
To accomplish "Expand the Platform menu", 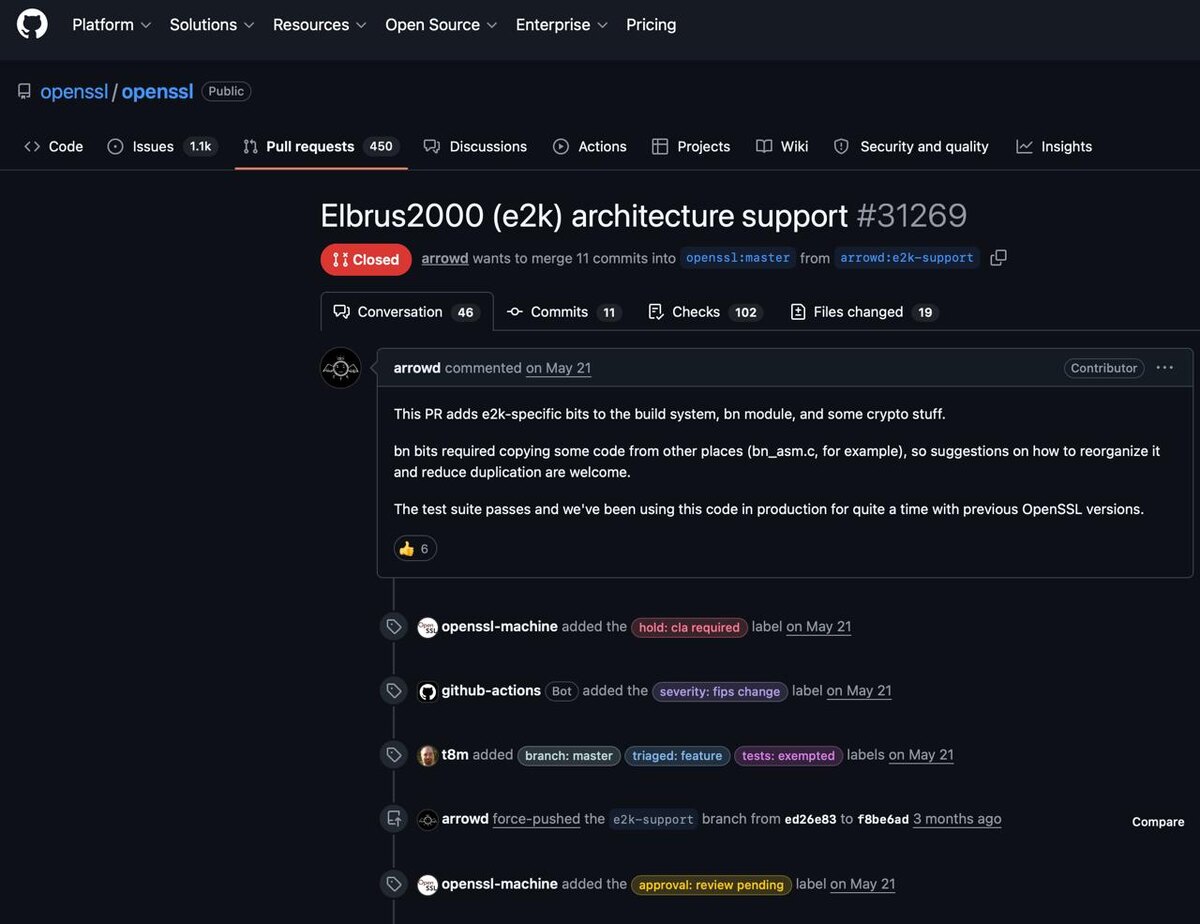I will (112, 24).
